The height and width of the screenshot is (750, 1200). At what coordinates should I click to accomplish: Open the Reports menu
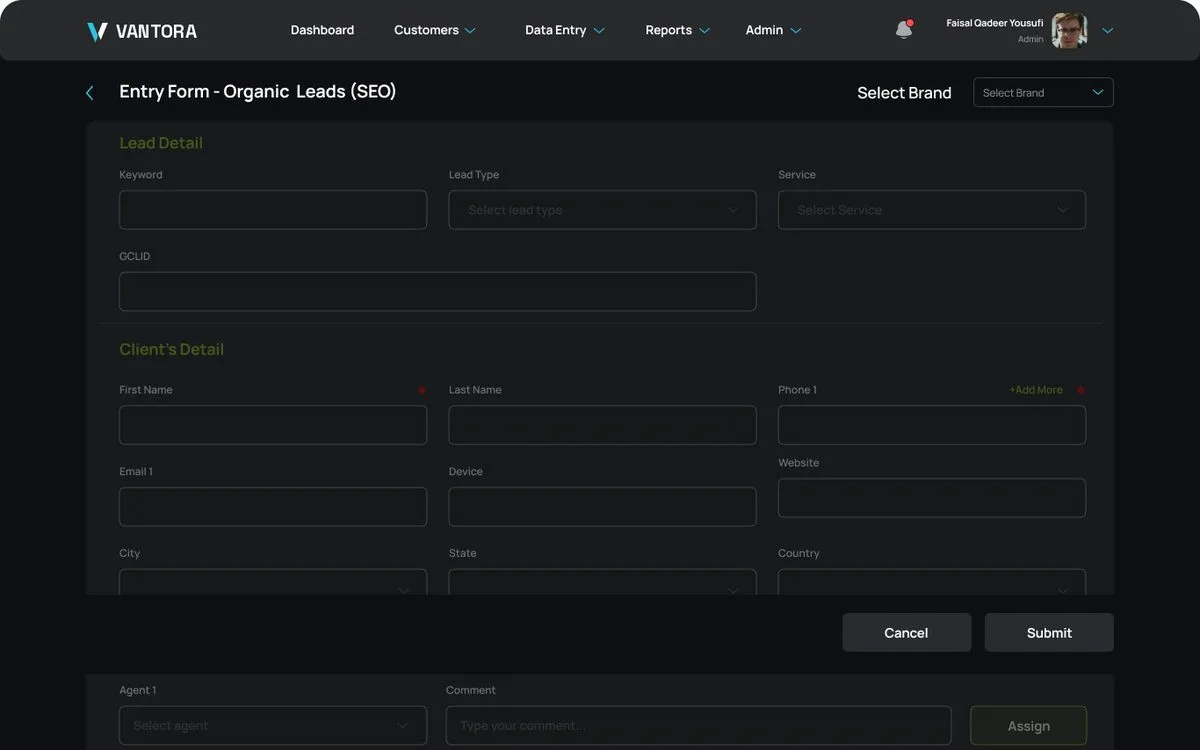coord(677,30)
